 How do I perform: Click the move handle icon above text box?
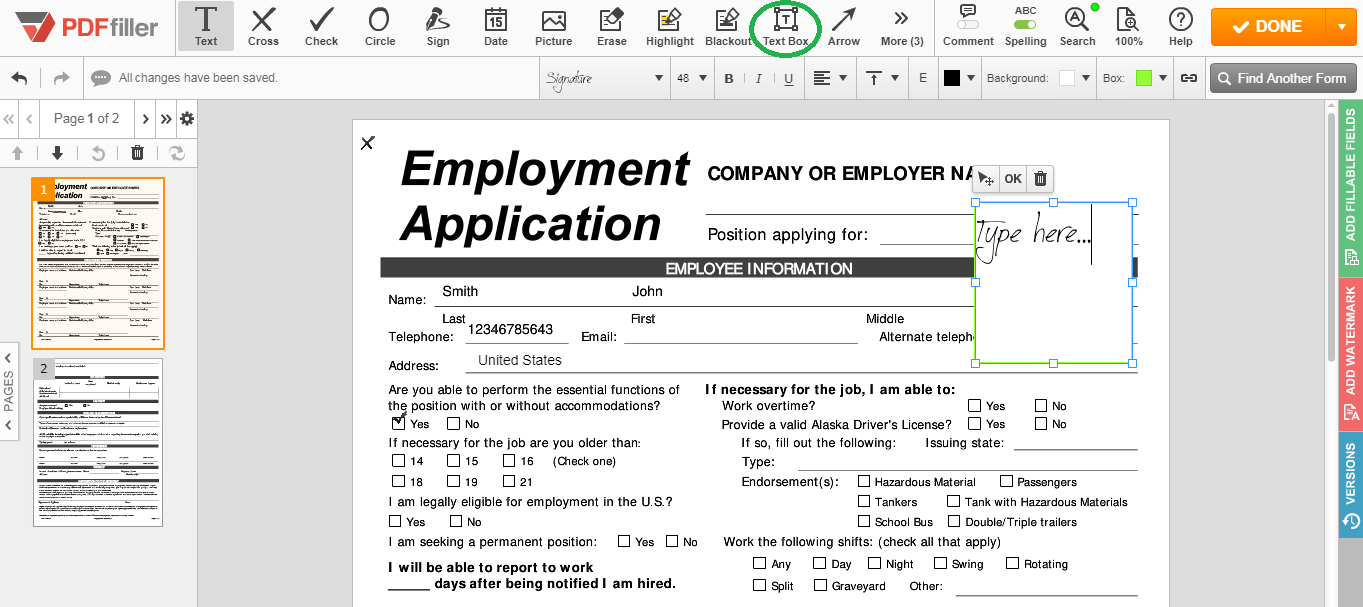[986, 179]
